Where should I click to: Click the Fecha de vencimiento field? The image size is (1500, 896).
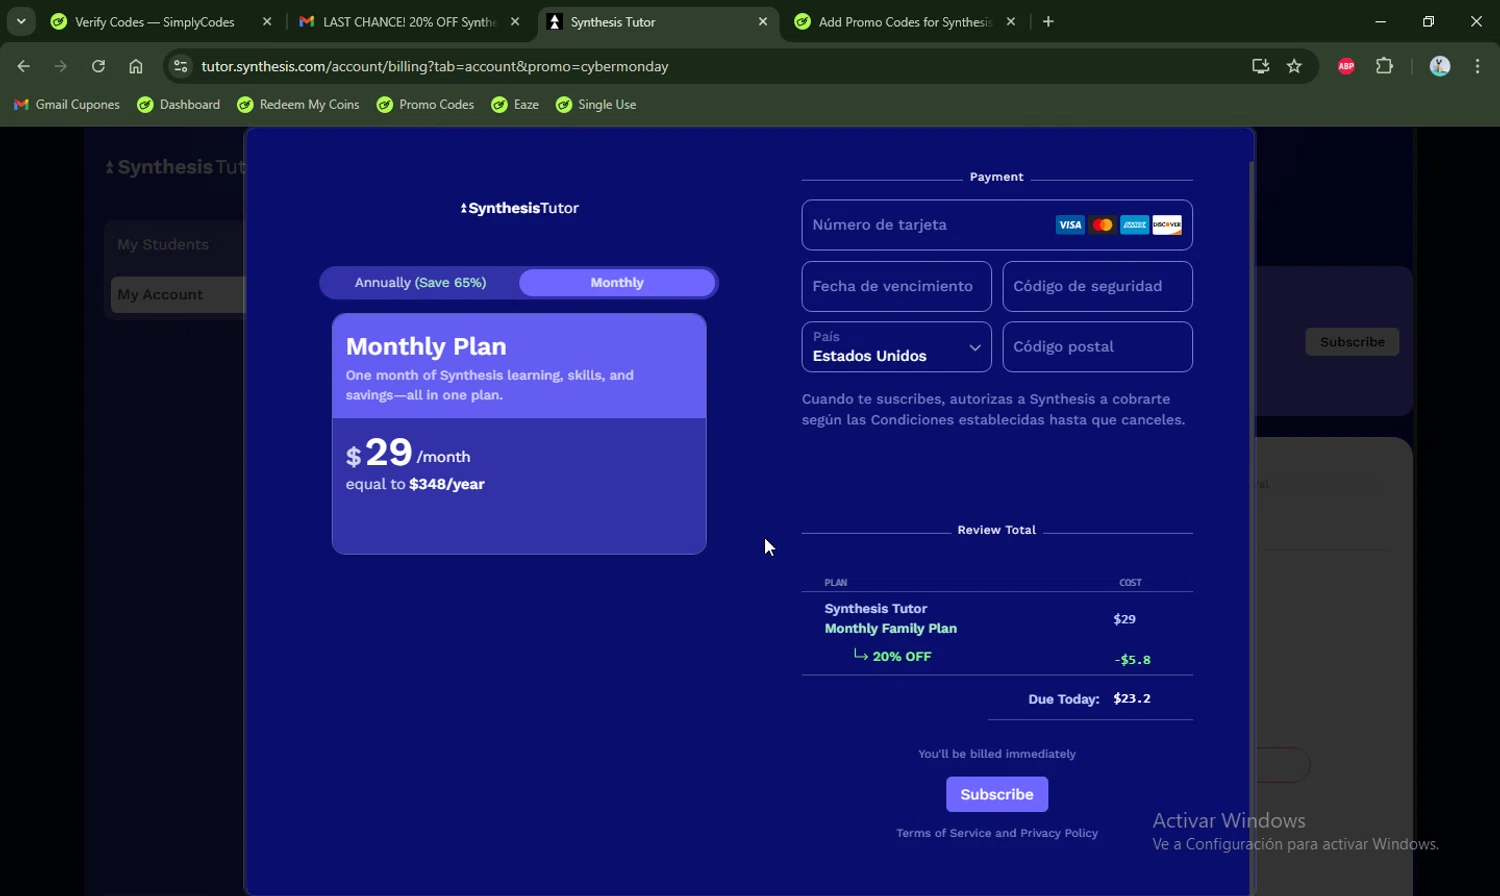(896, 286)
